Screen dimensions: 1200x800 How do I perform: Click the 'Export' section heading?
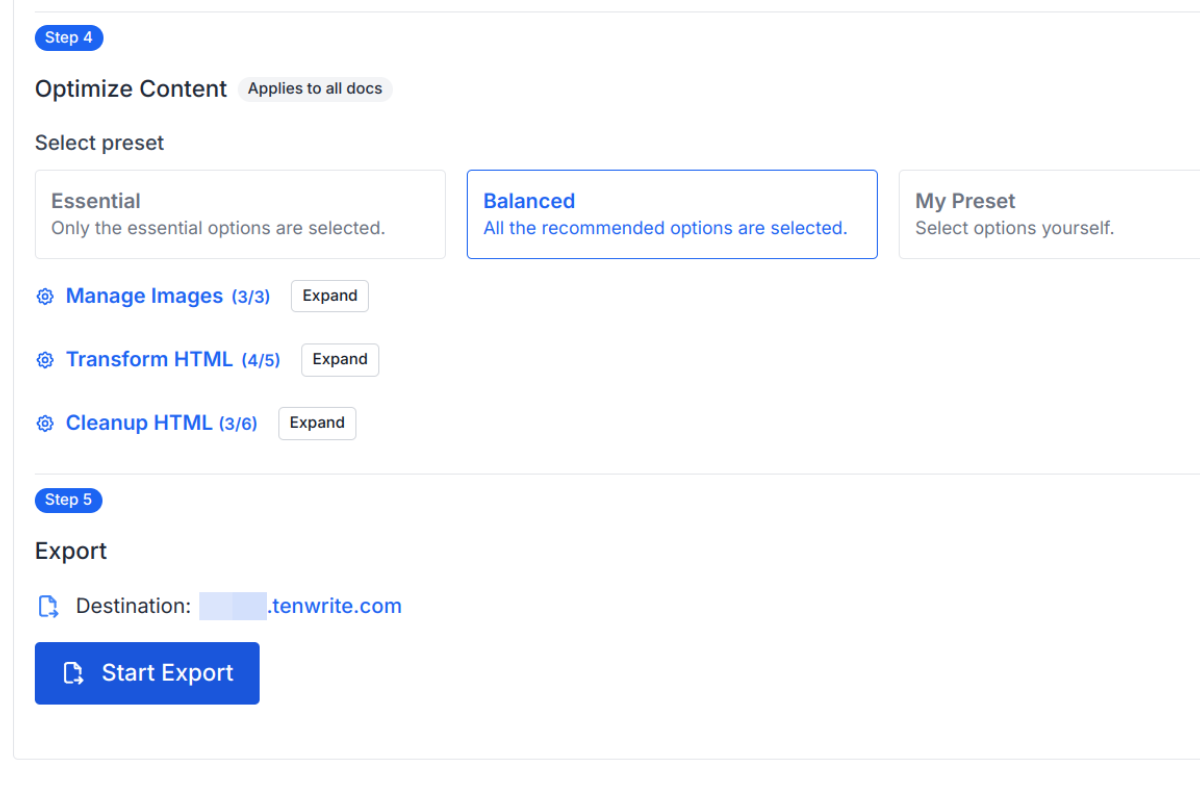point(71,551)
